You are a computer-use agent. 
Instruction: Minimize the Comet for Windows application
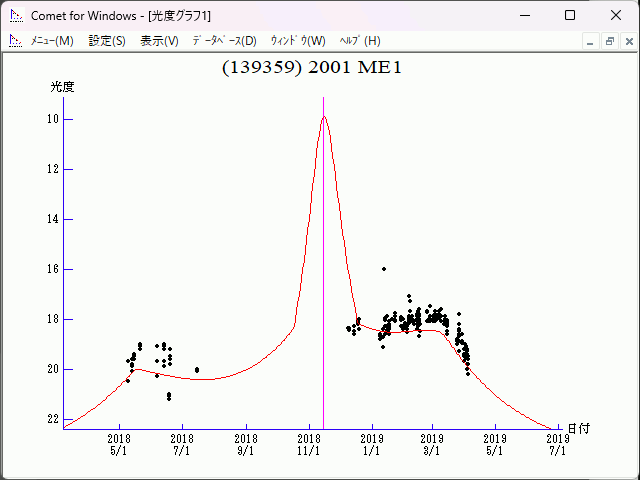coord(524,15)
